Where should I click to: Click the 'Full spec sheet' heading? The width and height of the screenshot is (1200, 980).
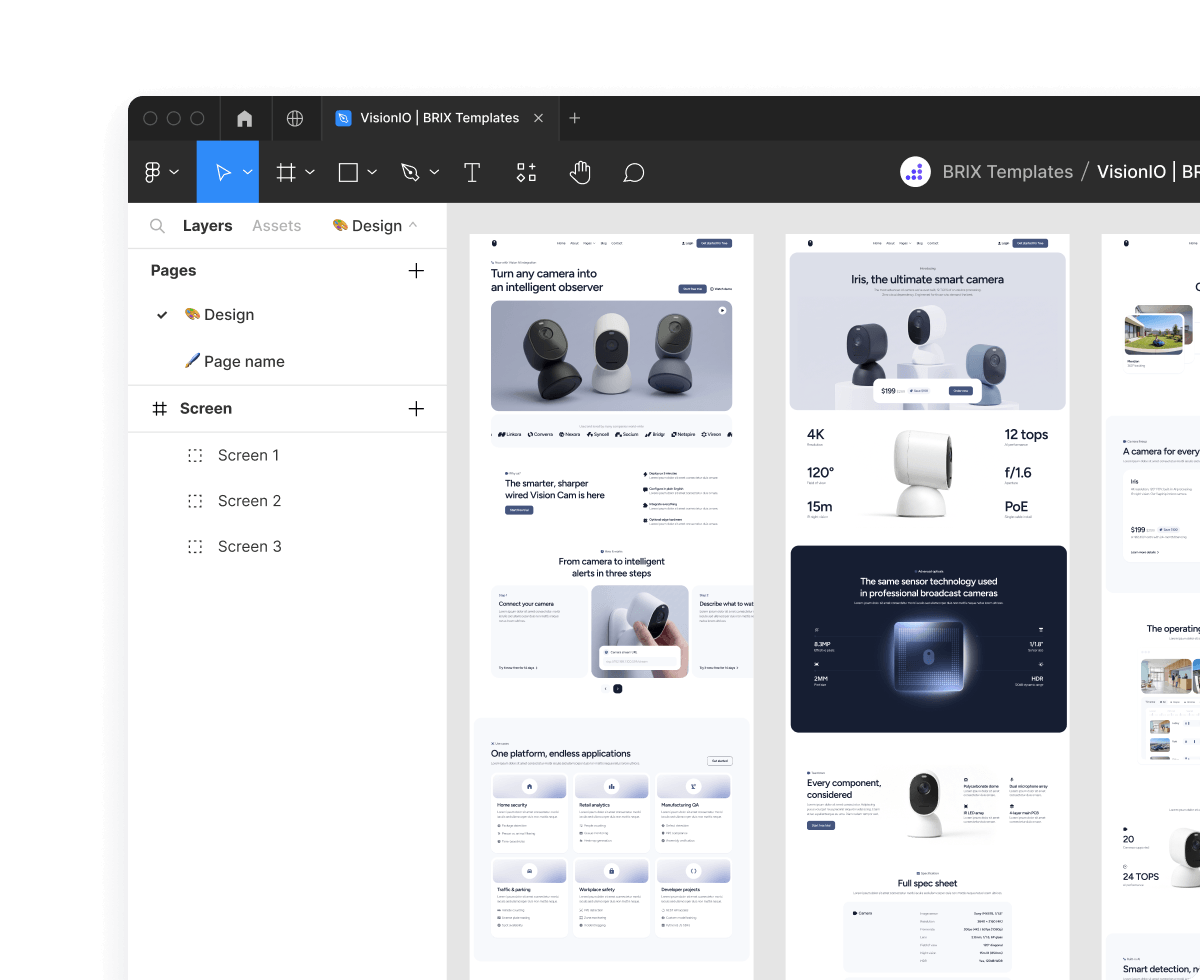(927, 884)
